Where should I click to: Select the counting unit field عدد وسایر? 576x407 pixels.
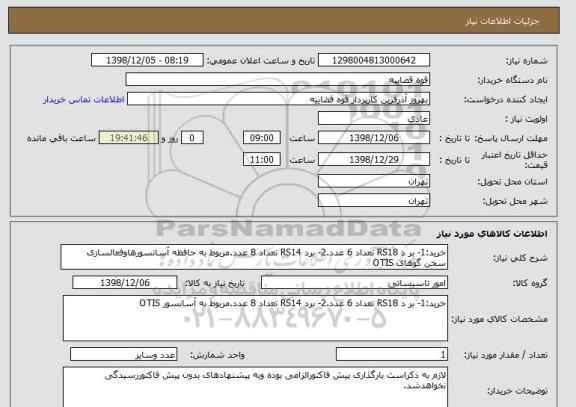pyautogui.click(x=123, y=354)
